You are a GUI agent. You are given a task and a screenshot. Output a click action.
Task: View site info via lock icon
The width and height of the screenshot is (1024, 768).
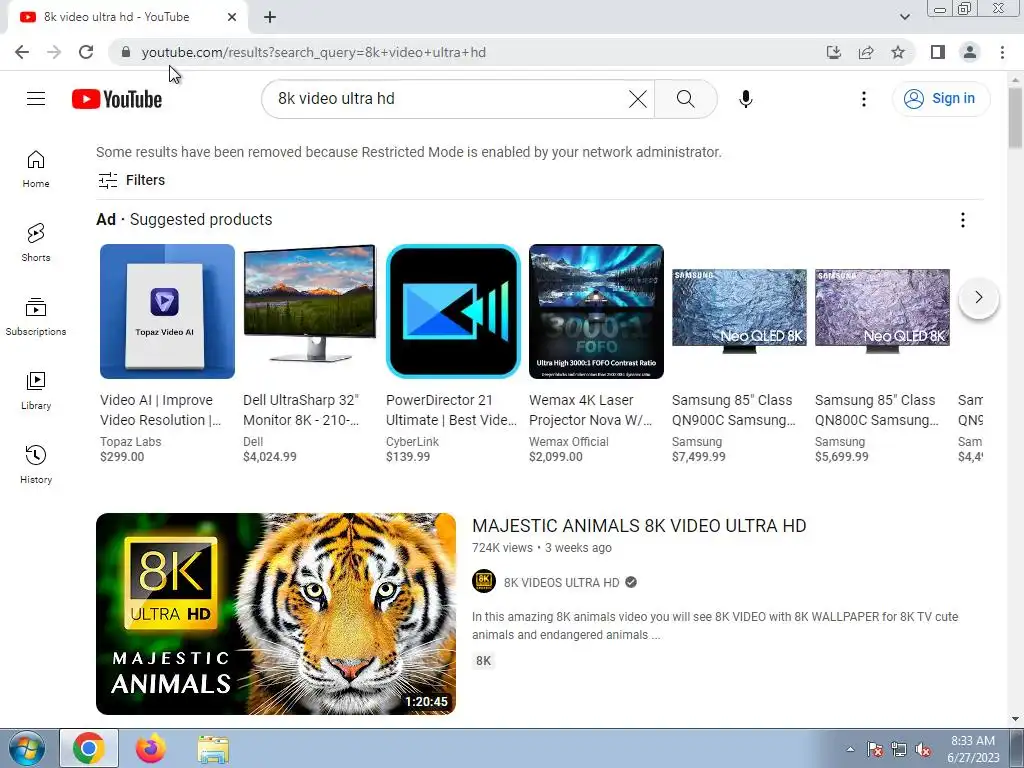click(x=126, y=52)
